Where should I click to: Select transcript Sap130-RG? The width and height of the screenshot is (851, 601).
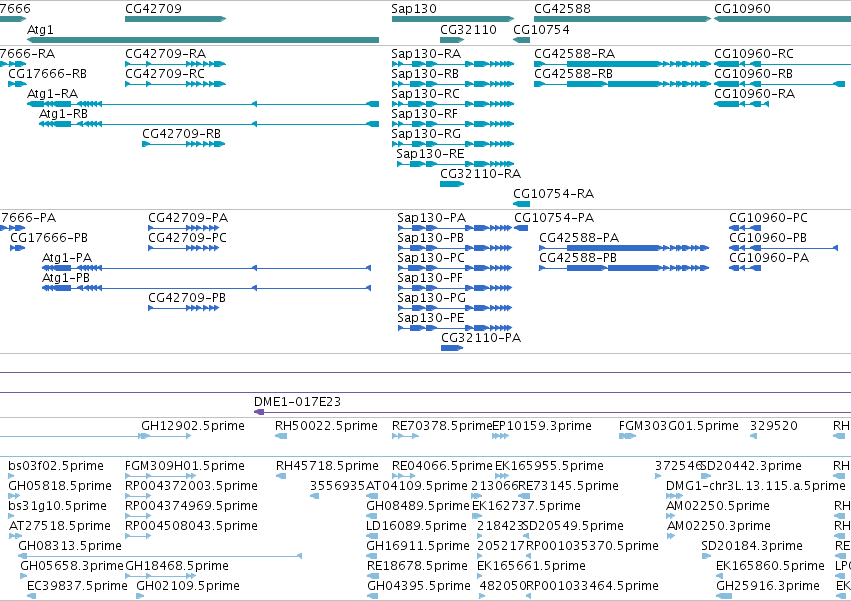426,134
